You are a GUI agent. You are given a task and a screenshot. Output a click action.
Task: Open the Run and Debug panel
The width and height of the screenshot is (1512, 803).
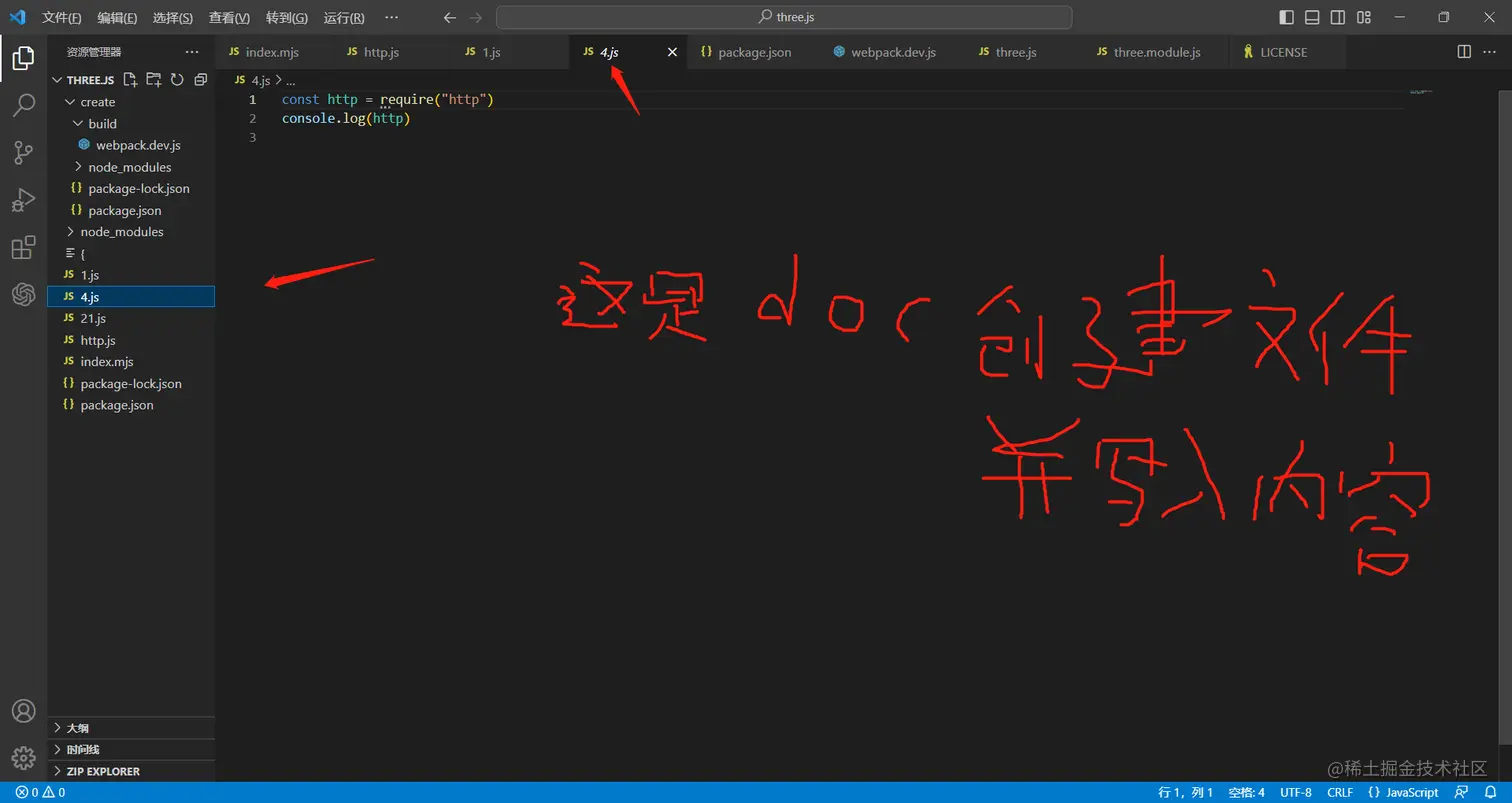(x=23, y=200)
